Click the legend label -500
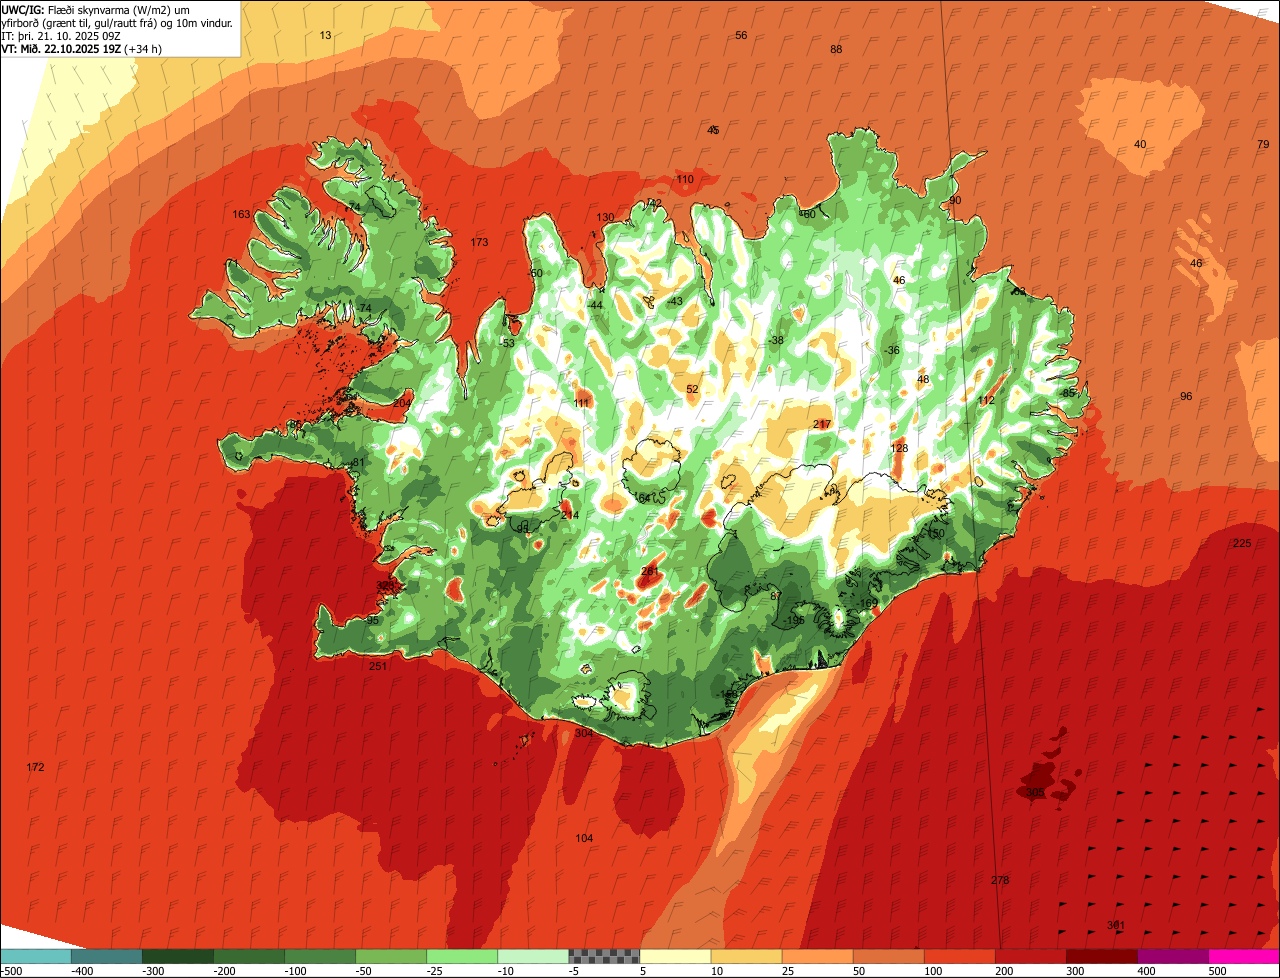This screenshot has width=1280, height=978. pyautogui.click(x=11, y=970)
